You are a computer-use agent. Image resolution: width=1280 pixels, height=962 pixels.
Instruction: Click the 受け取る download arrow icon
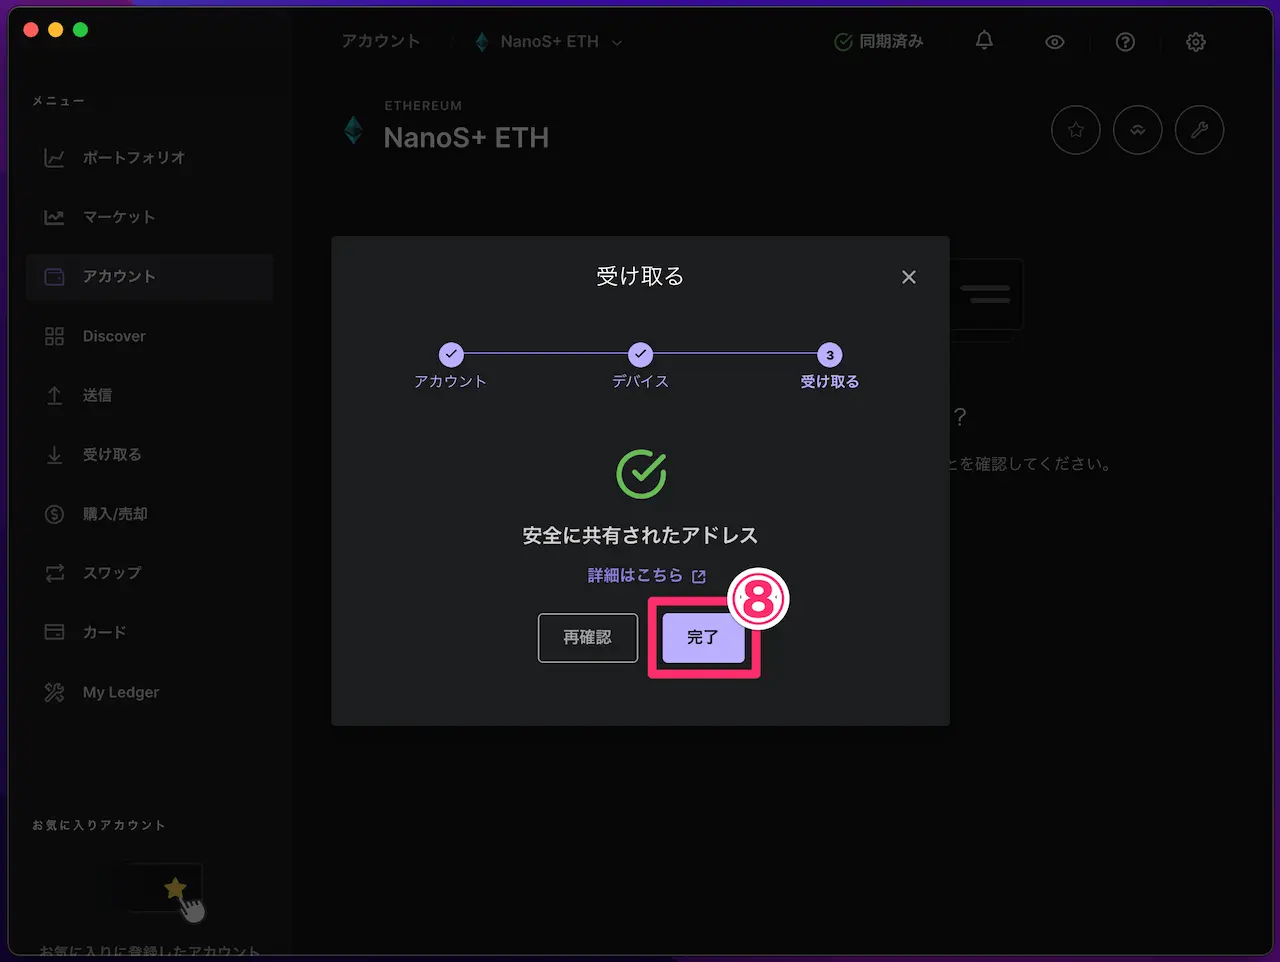click(x=55, y=455)
